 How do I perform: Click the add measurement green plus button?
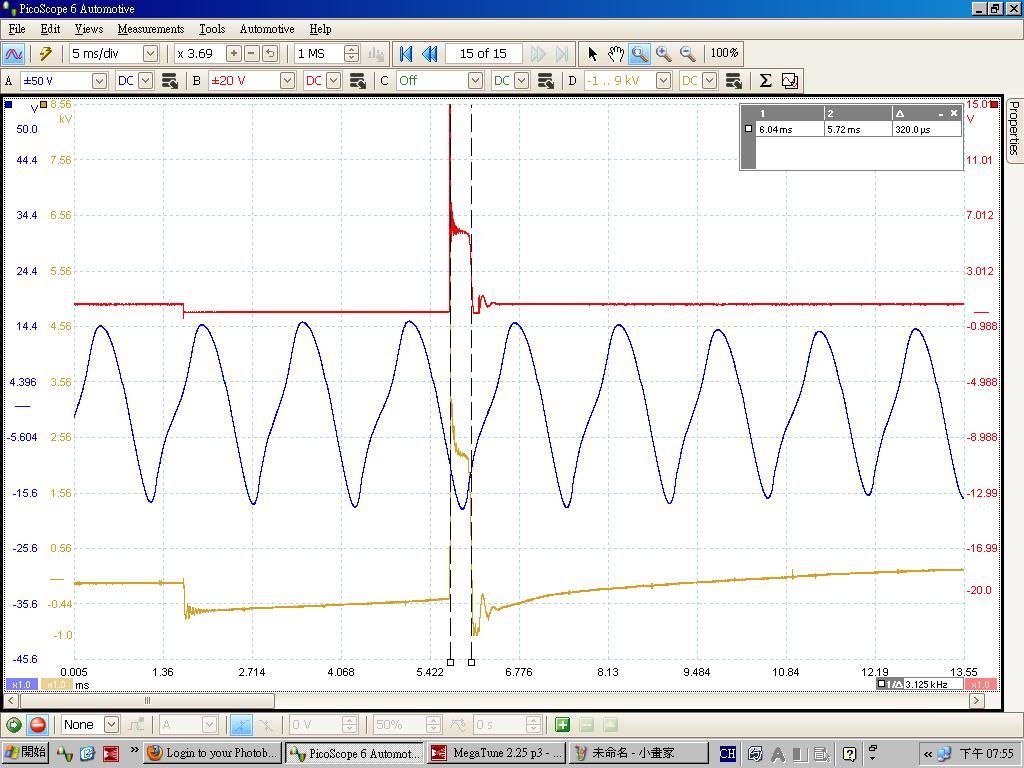click(x=562, y=725)
